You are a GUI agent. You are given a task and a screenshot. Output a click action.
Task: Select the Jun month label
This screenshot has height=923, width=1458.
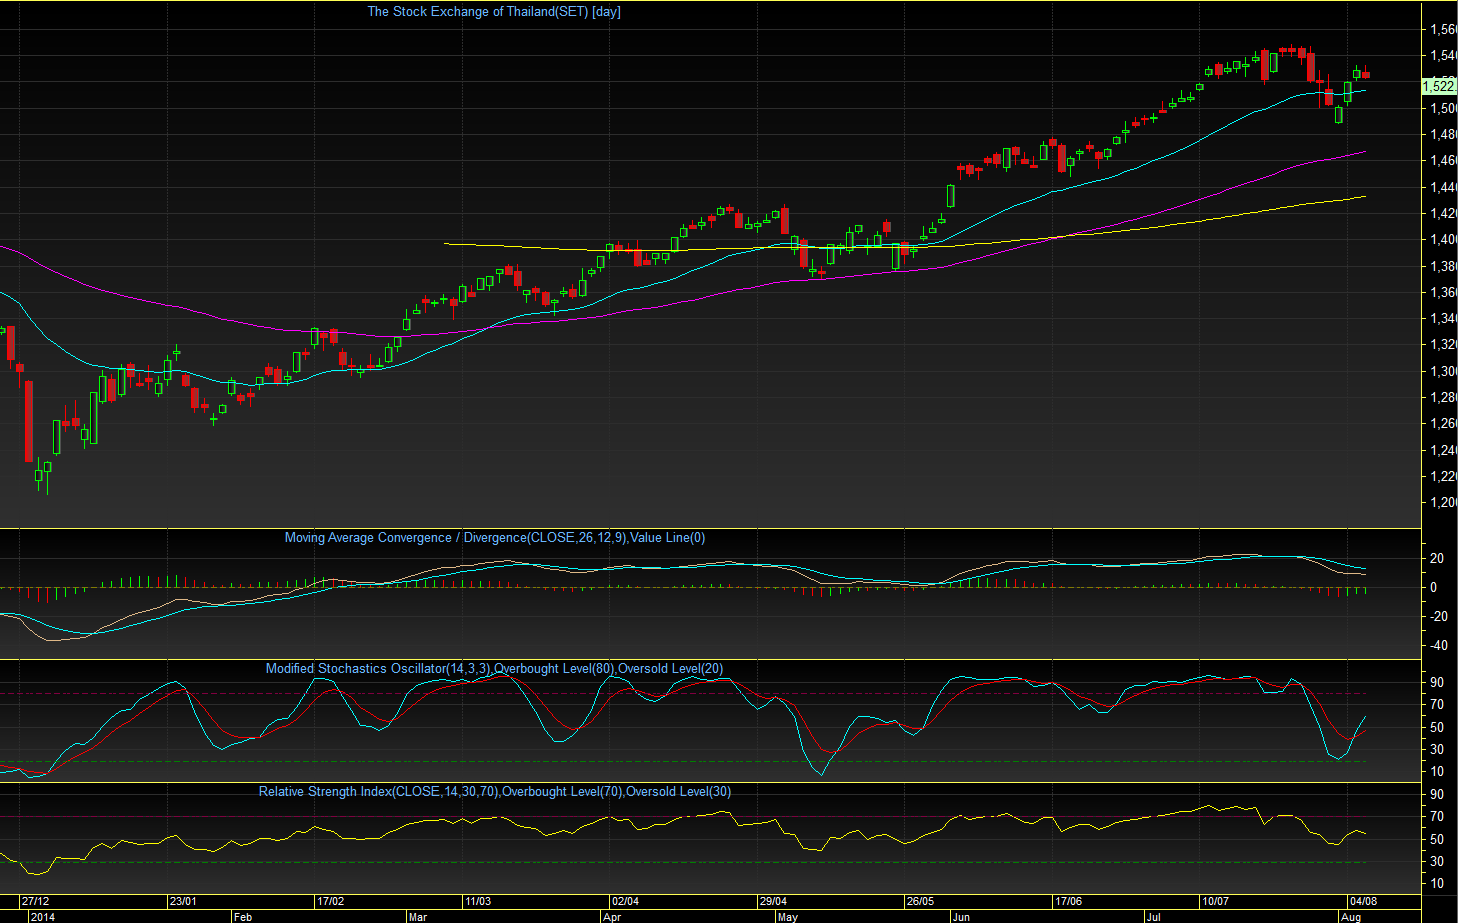(x=961, y=916)
